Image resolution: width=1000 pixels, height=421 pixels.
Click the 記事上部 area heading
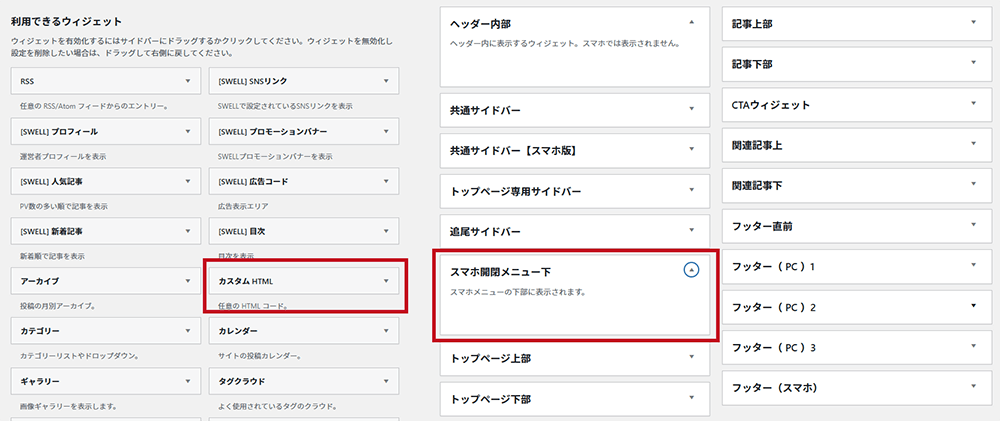[x=752, y=24]
